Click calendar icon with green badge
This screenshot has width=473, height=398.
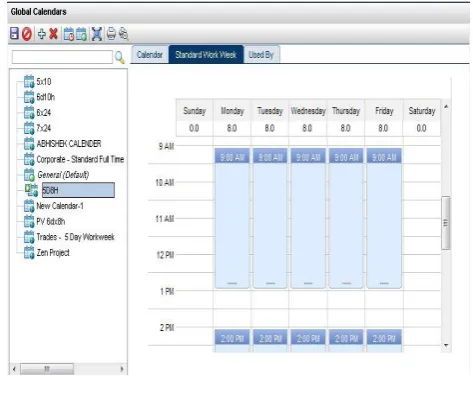pyautogui.click(x=82, y=34)
